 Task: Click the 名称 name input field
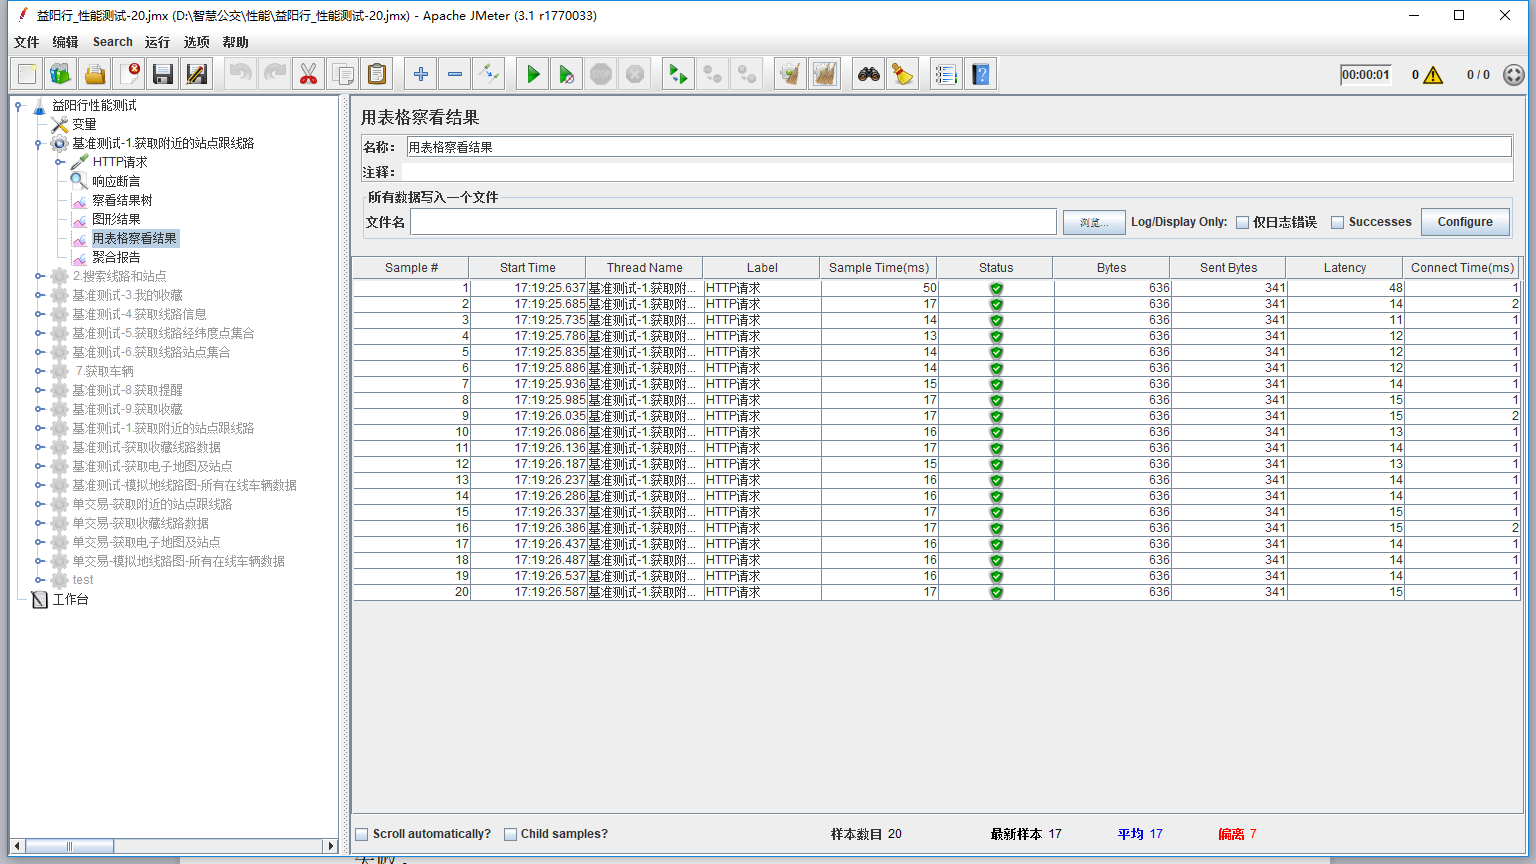click(x=958, y=147)
